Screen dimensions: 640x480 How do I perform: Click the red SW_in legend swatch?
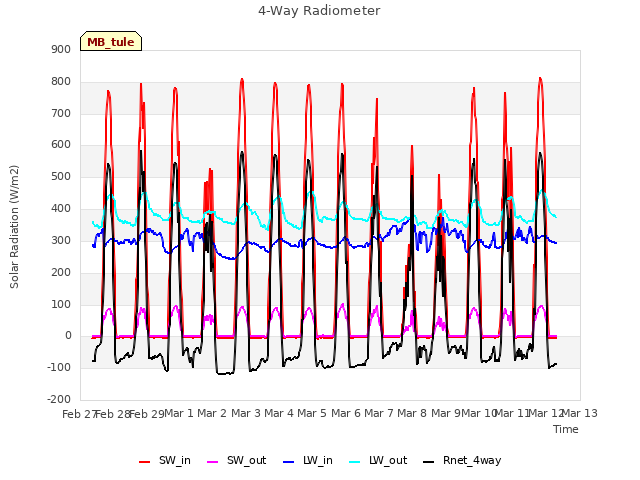tap(144, 462)
